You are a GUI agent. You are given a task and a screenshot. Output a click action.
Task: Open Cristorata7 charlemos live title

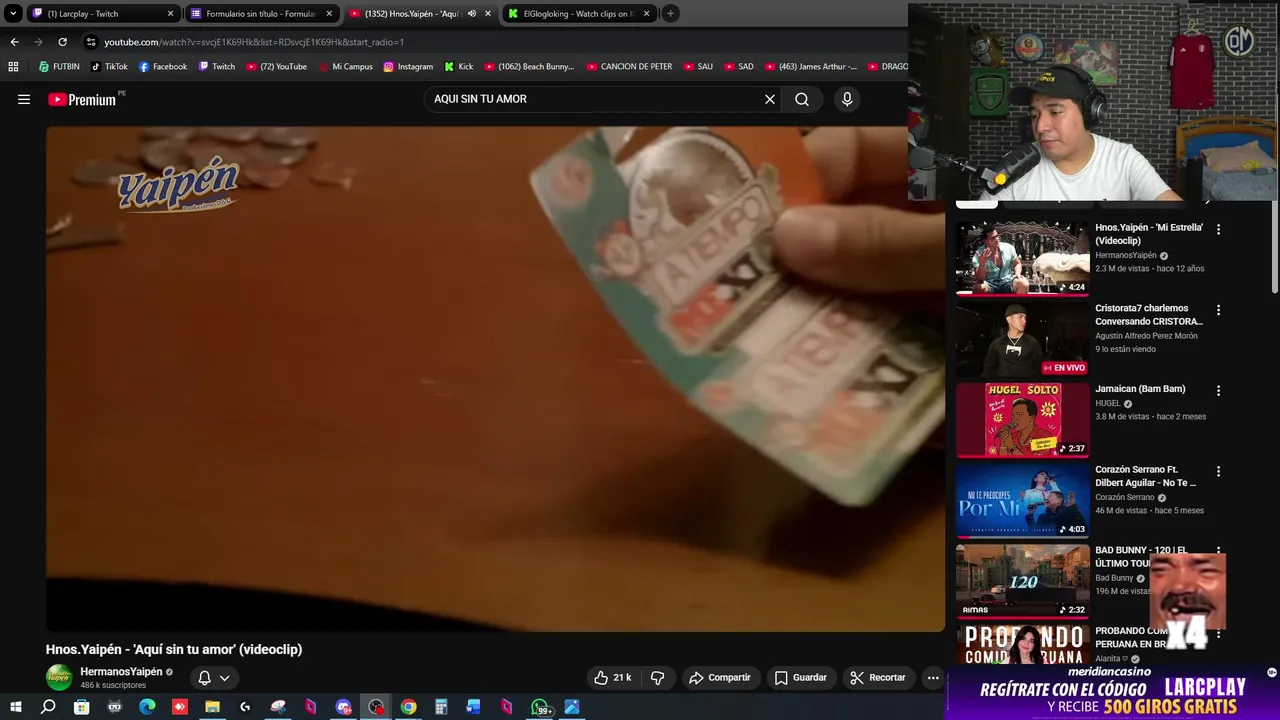click(x=1149, y=315)
